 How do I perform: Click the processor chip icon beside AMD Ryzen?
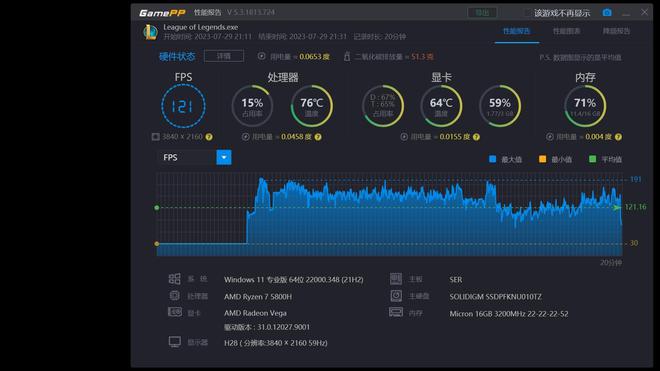pos(174,296)
